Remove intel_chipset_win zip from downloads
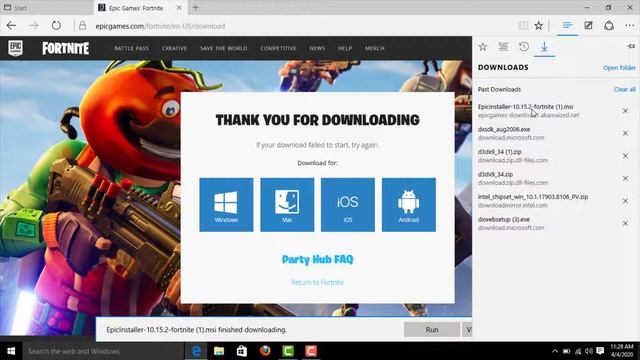Viewport: 640px width, 360px height. point(625,201)
